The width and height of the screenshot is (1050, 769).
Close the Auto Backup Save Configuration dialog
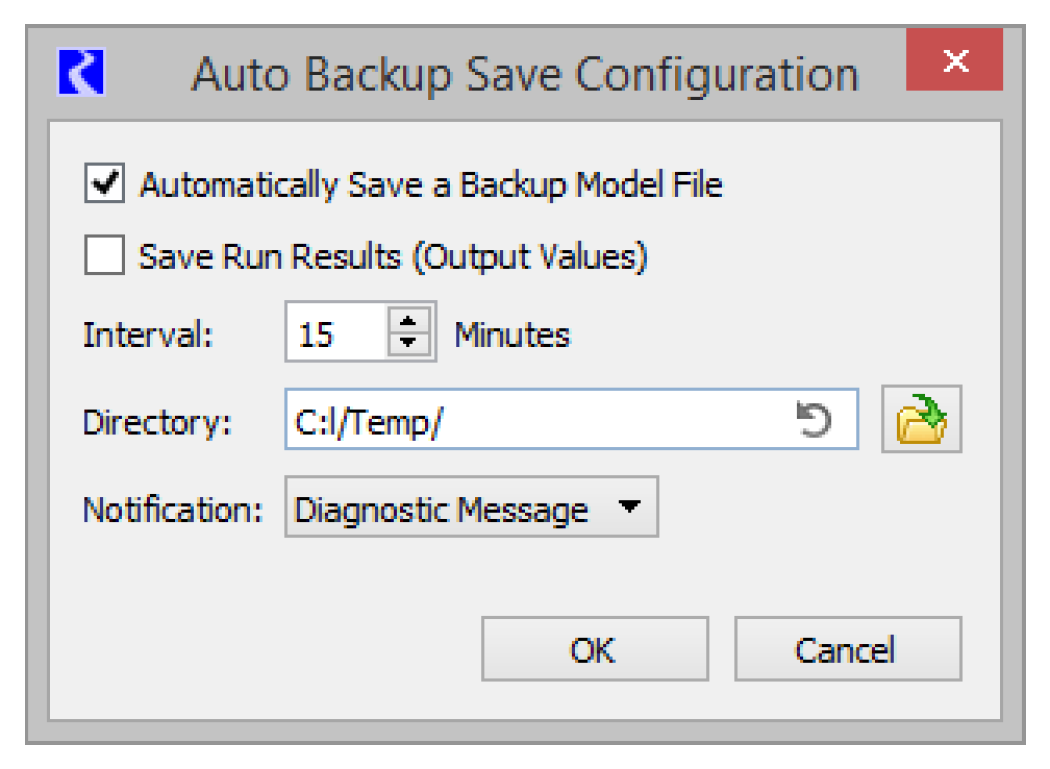point(955,61)
